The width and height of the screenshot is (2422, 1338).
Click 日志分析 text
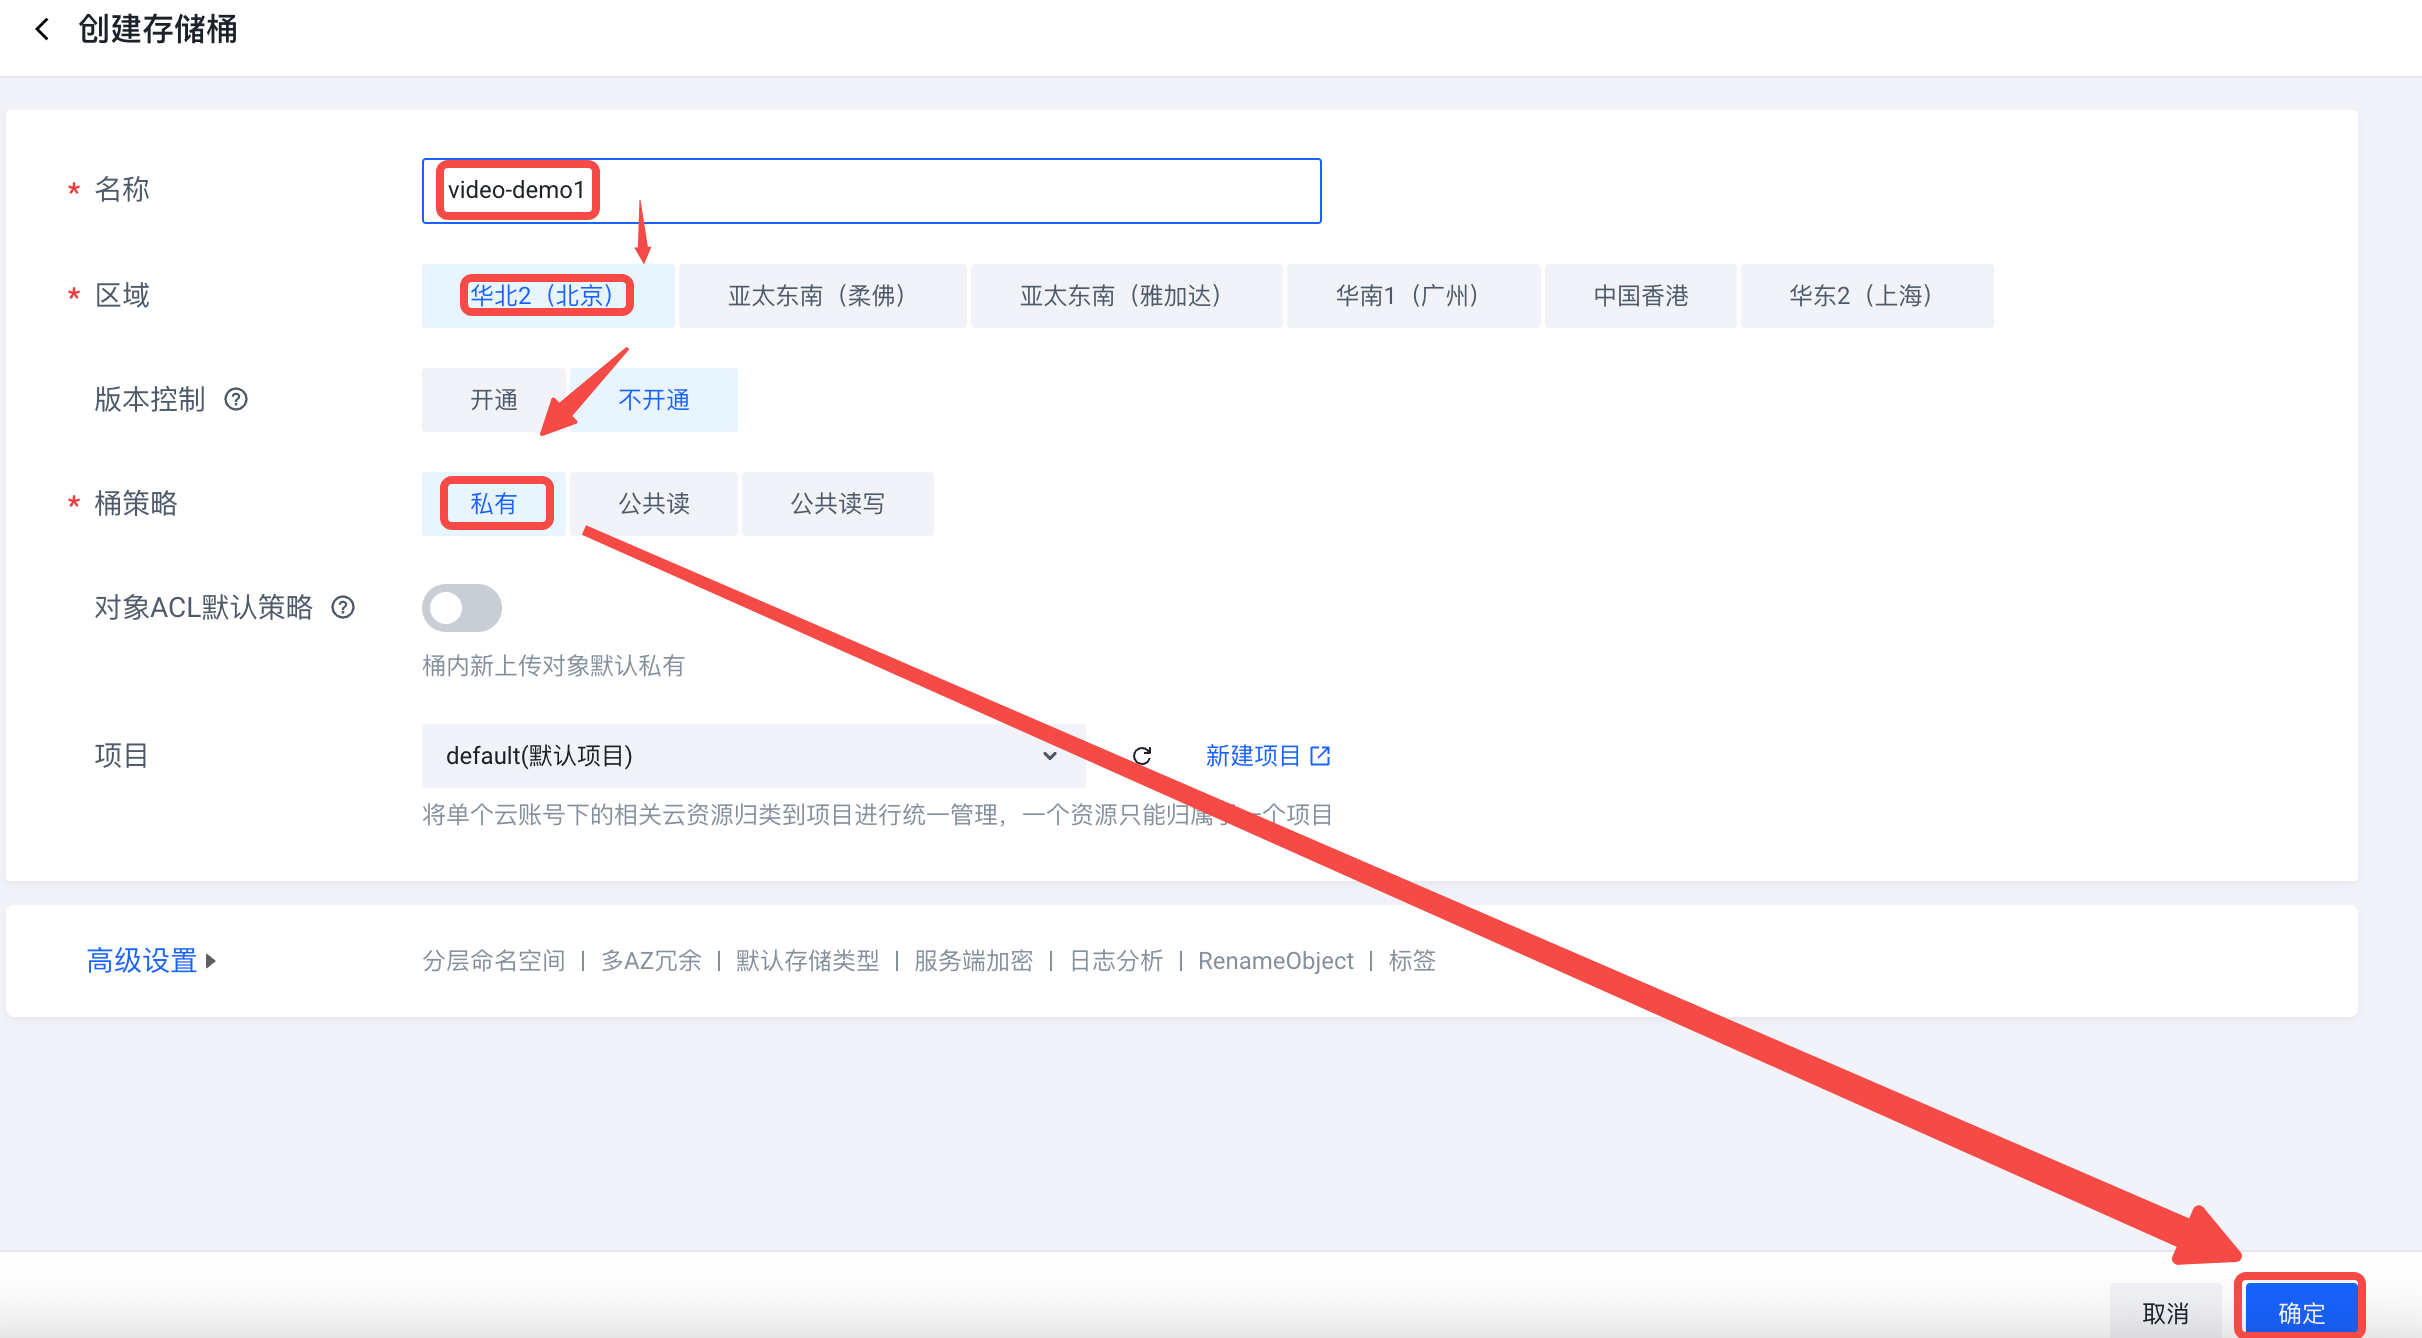point(1116,961)
